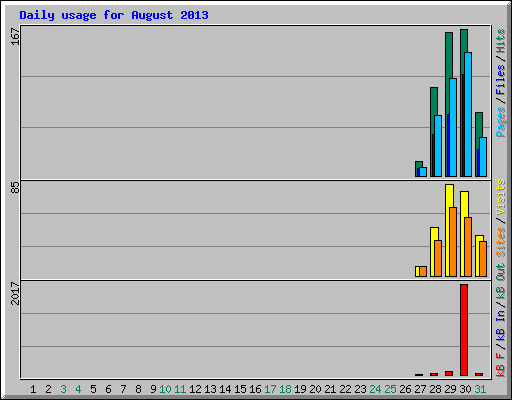Select the cyan Pages bar for day 31
The image size is (512, 400).
point(483,157)
